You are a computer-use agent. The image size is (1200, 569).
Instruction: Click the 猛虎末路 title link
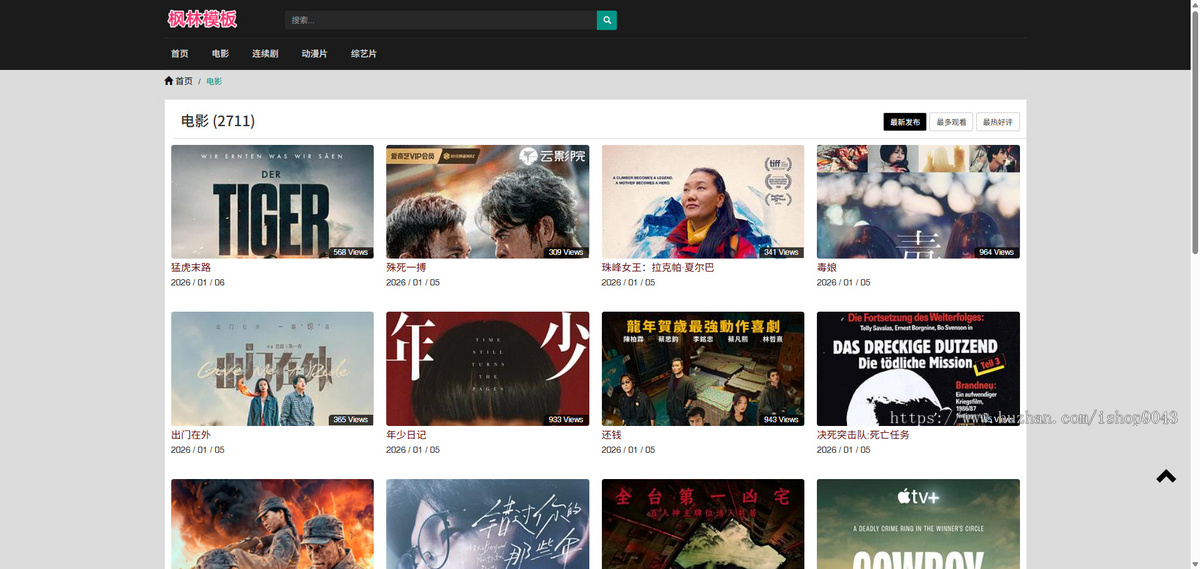point(191,268)
